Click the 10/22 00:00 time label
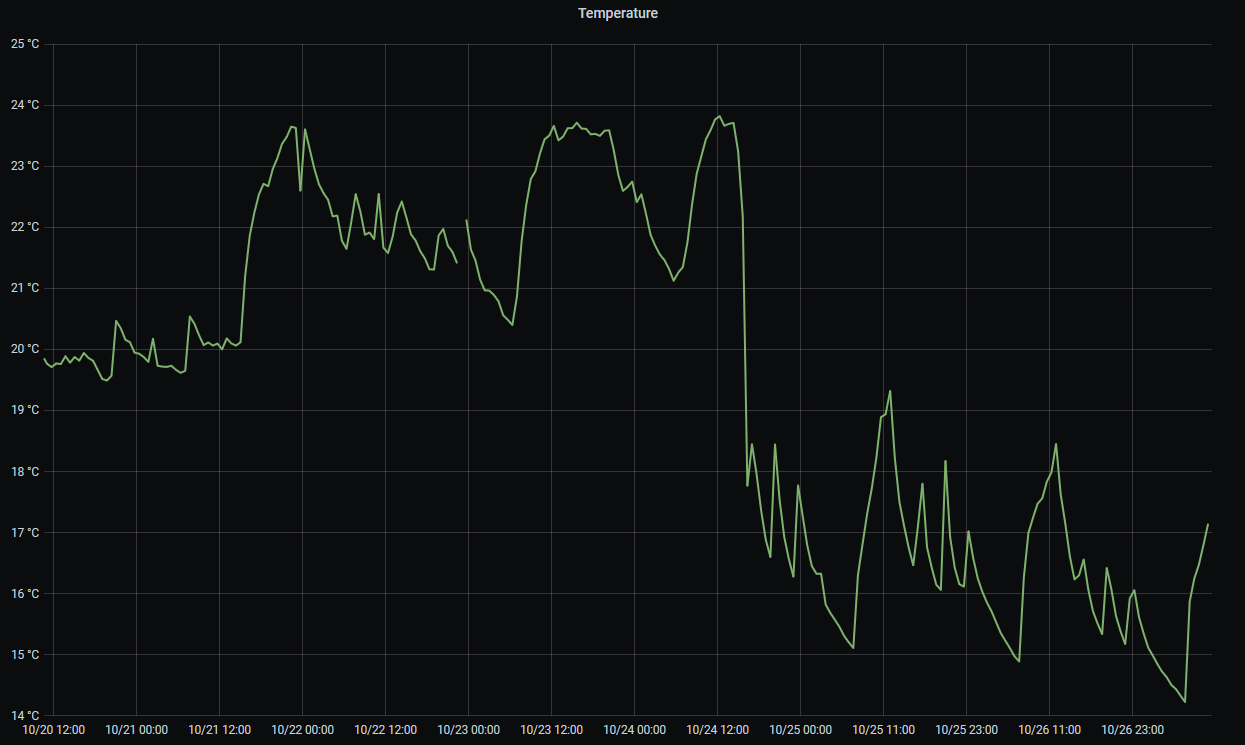 tap(302, 730)
